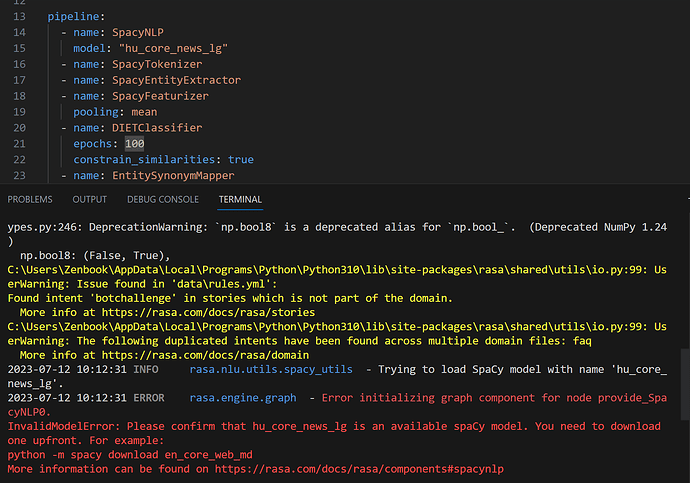The height and width of the screenshot is (483, 690).
Task: Click the 'mean' value on line 19
Action: pyautogui.click(x=144, y=112)
